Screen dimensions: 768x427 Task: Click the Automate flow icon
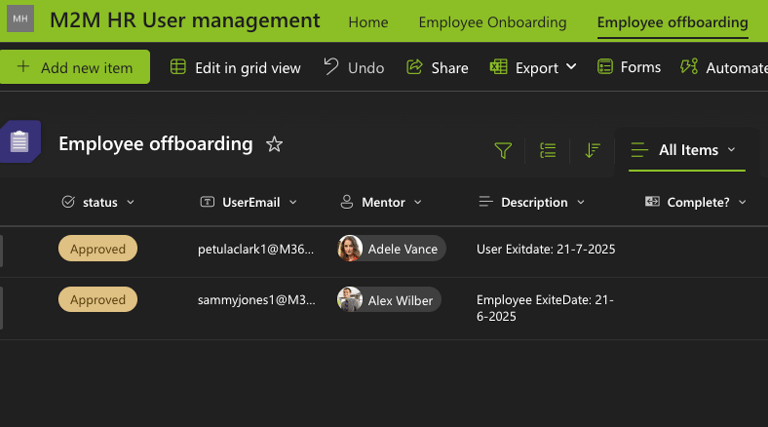tap(689, 67)
